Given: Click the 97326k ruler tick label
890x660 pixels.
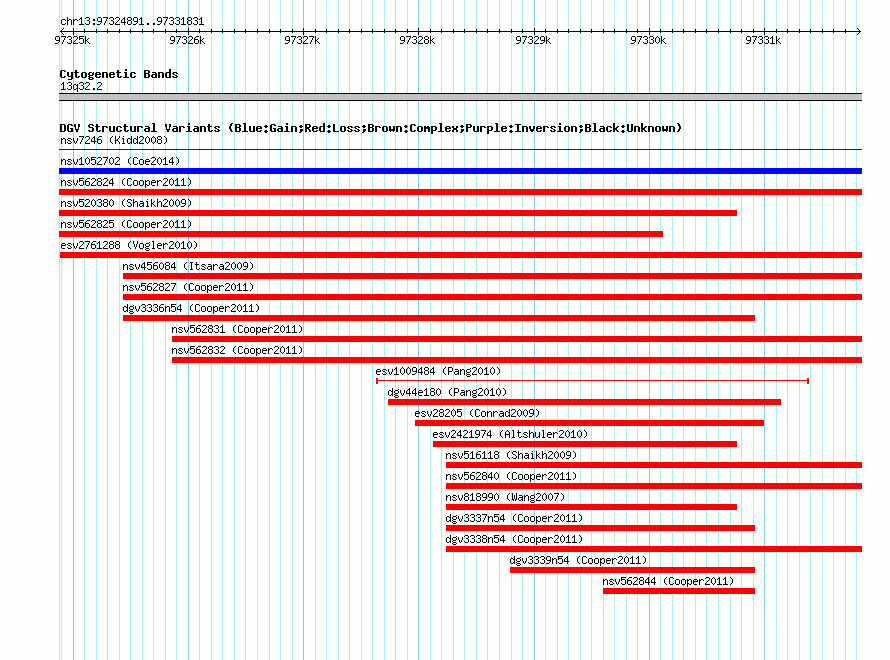Looking at the screenshot, I should point(187,40).
